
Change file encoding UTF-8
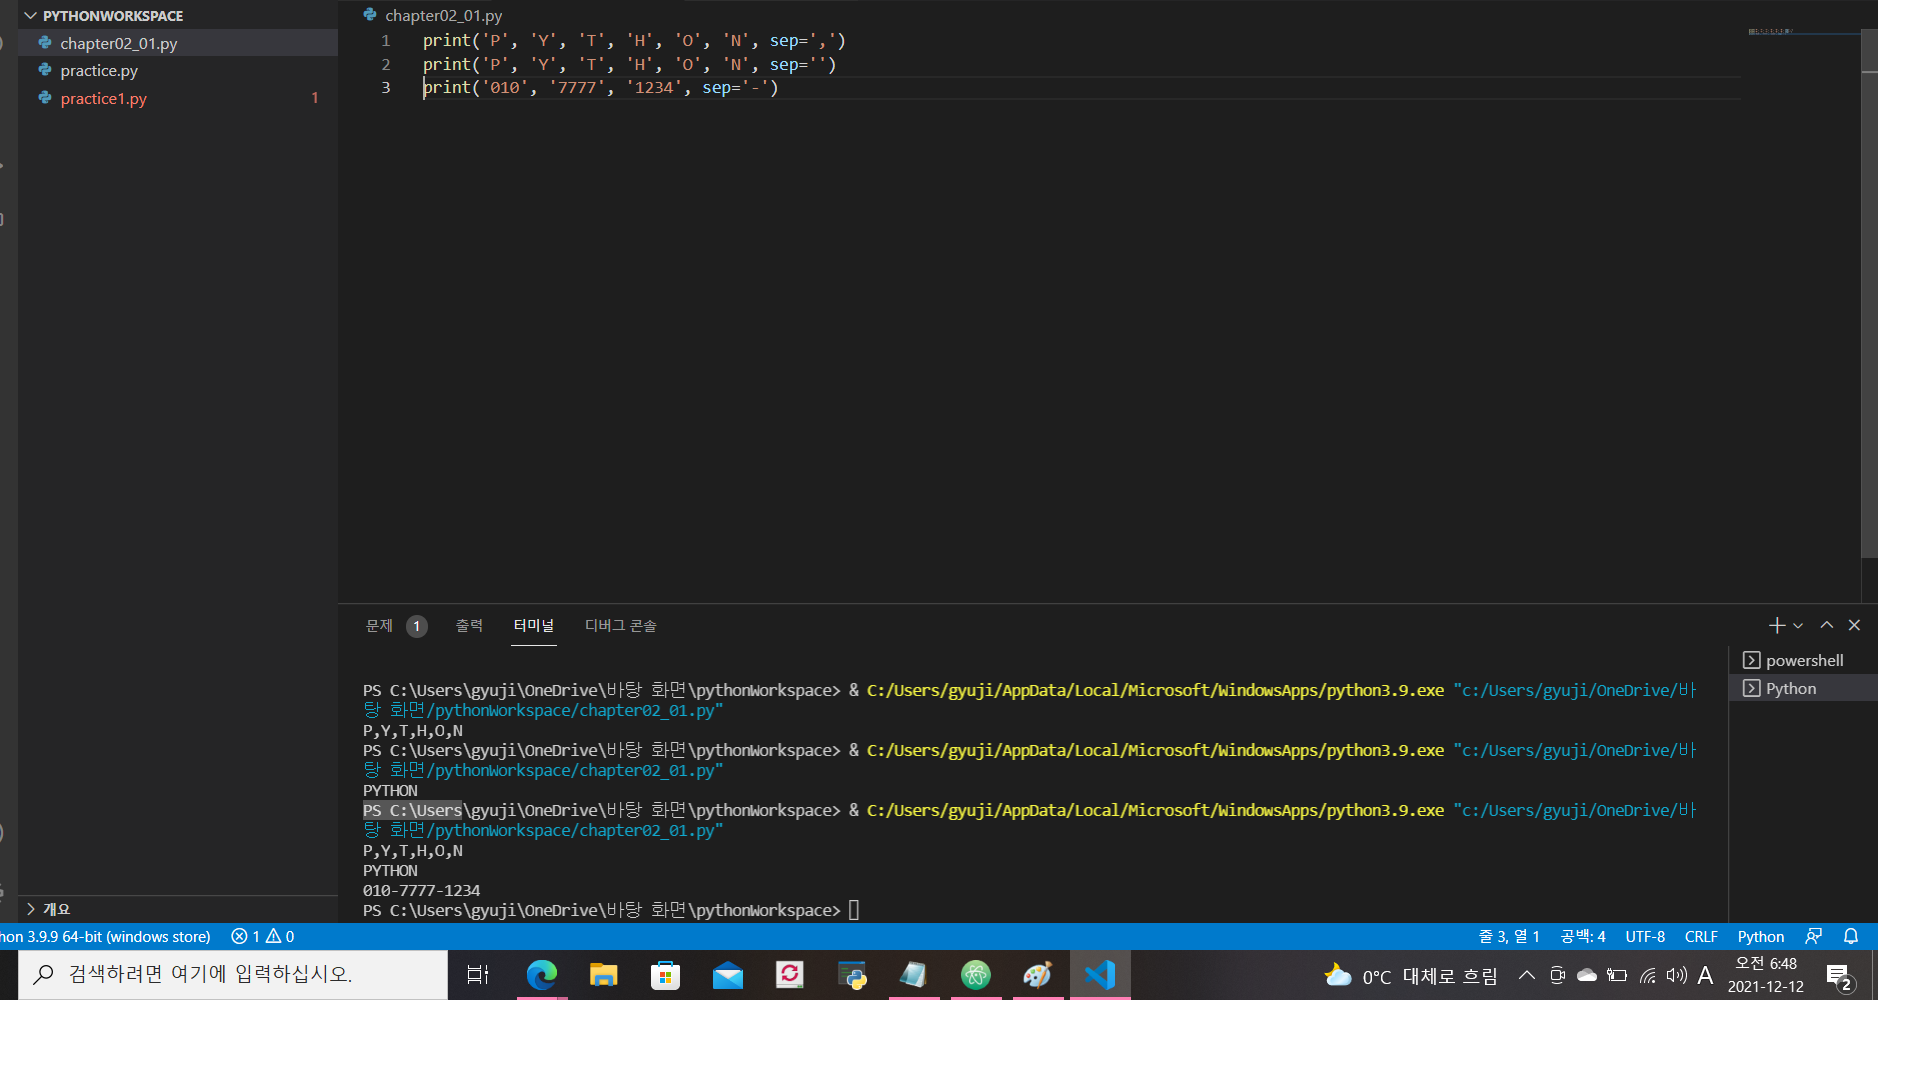click(1645, 936)
